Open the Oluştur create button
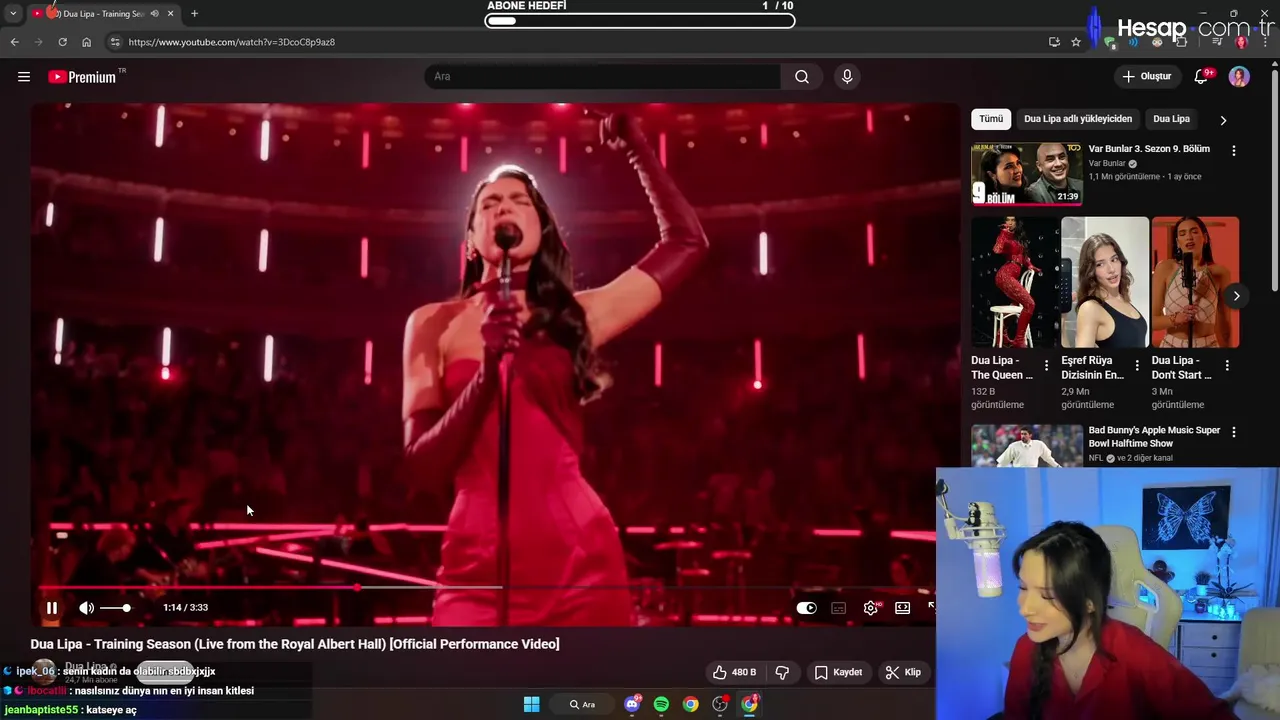1280x720 pixels. 1146,77
